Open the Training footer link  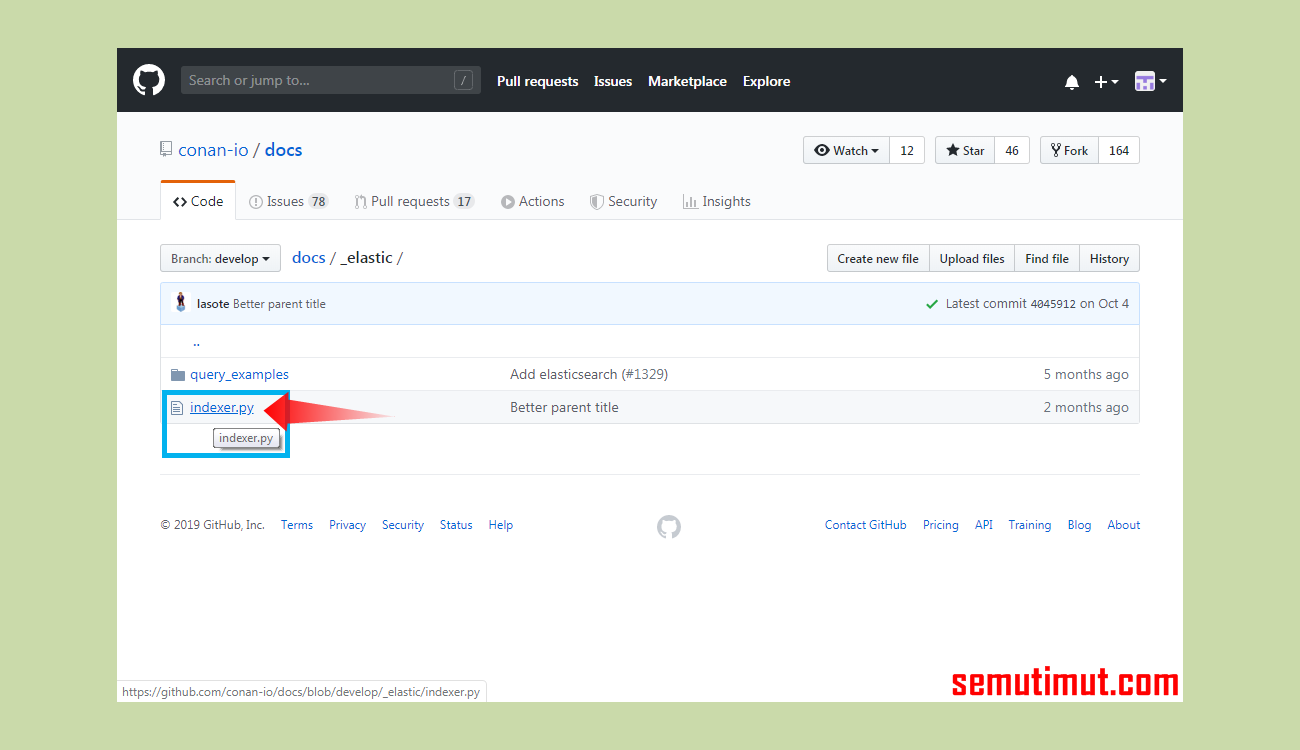[1030, 525]
